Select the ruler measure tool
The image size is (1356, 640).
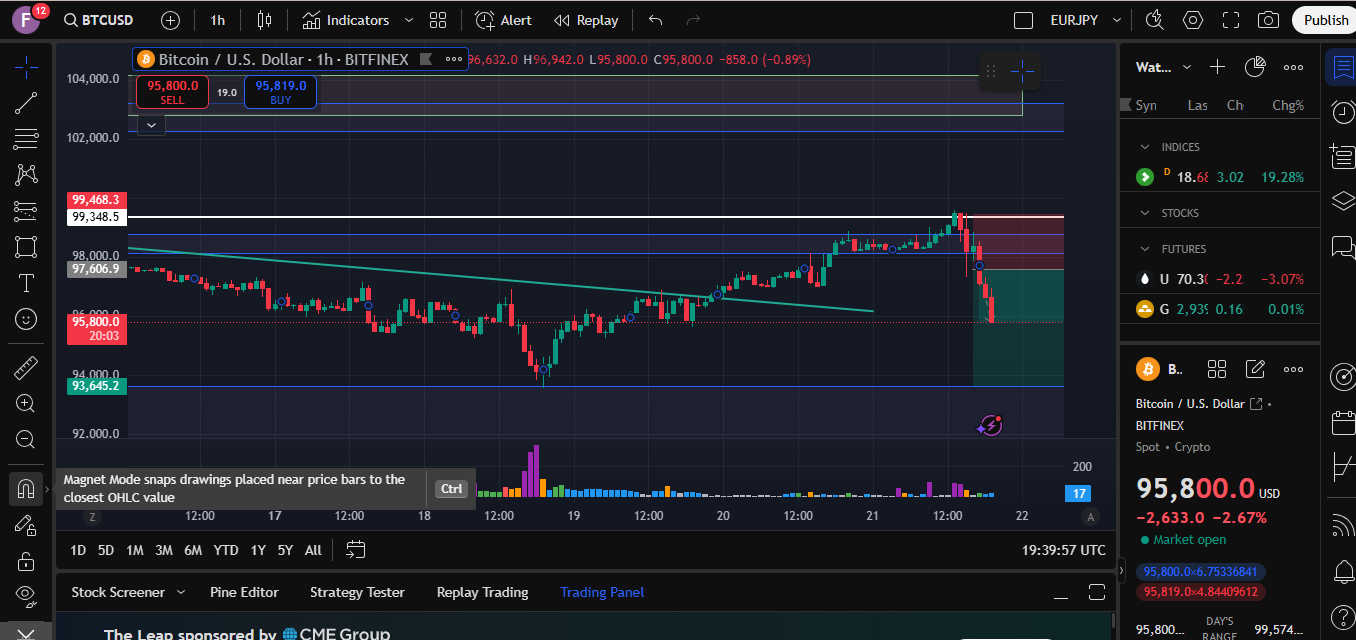(x=26, y=368)
